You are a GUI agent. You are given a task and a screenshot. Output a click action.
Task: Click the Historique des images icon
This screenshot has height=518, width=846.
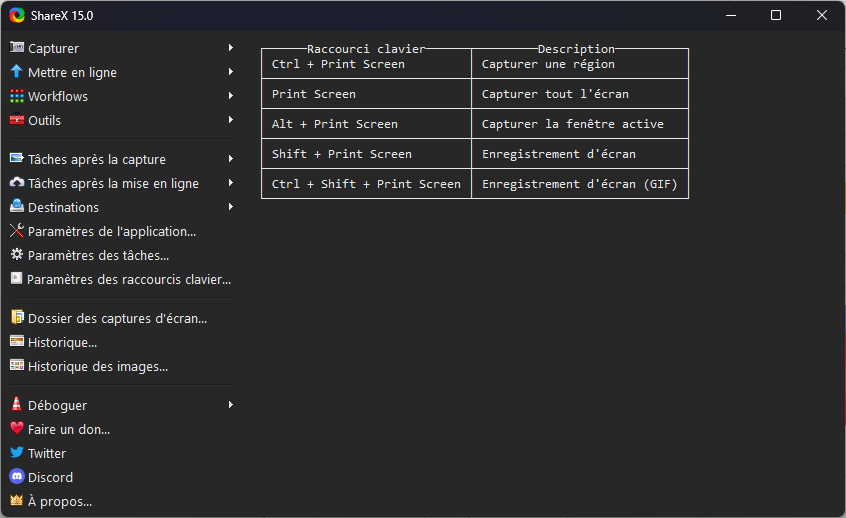pos(17,365)
